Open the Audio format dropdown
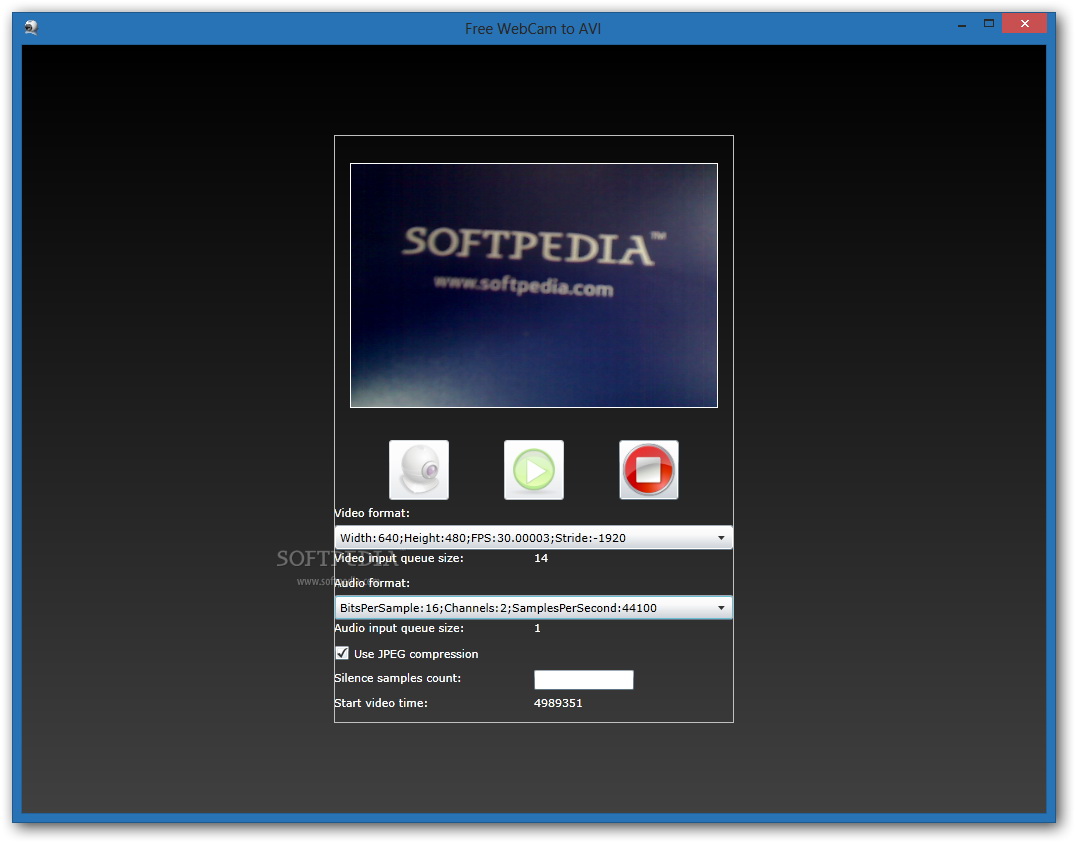This screenshot has height=843, width=1076. pos(533,608)
